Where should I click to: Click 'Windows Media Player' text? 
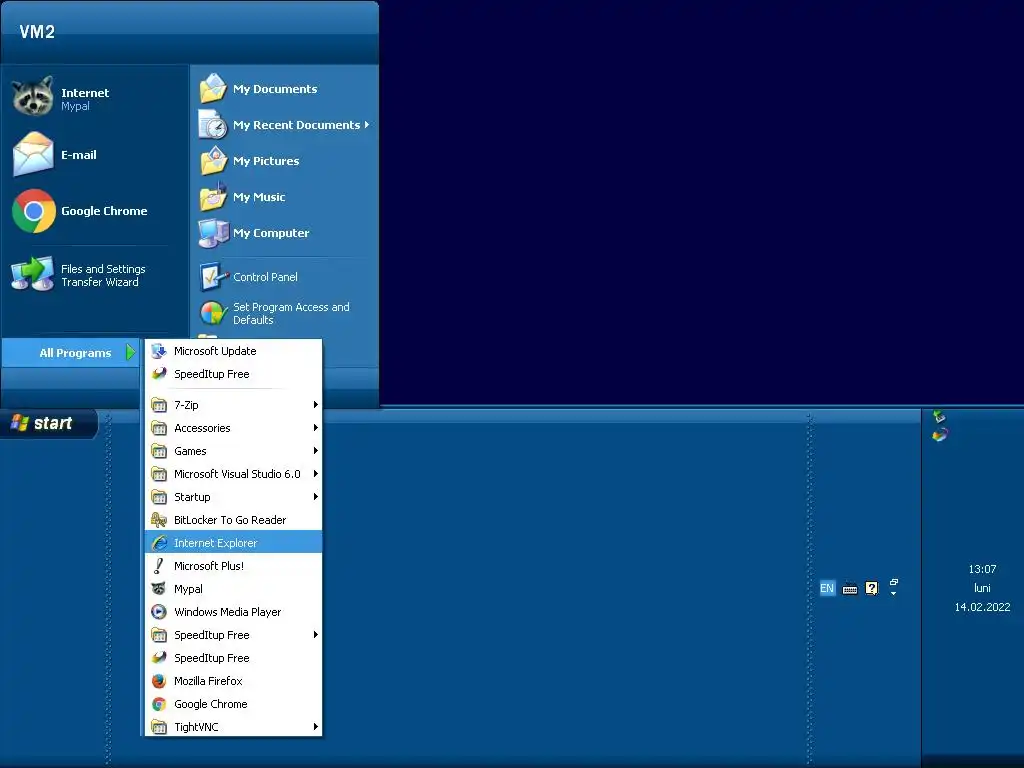coord(227,612)
